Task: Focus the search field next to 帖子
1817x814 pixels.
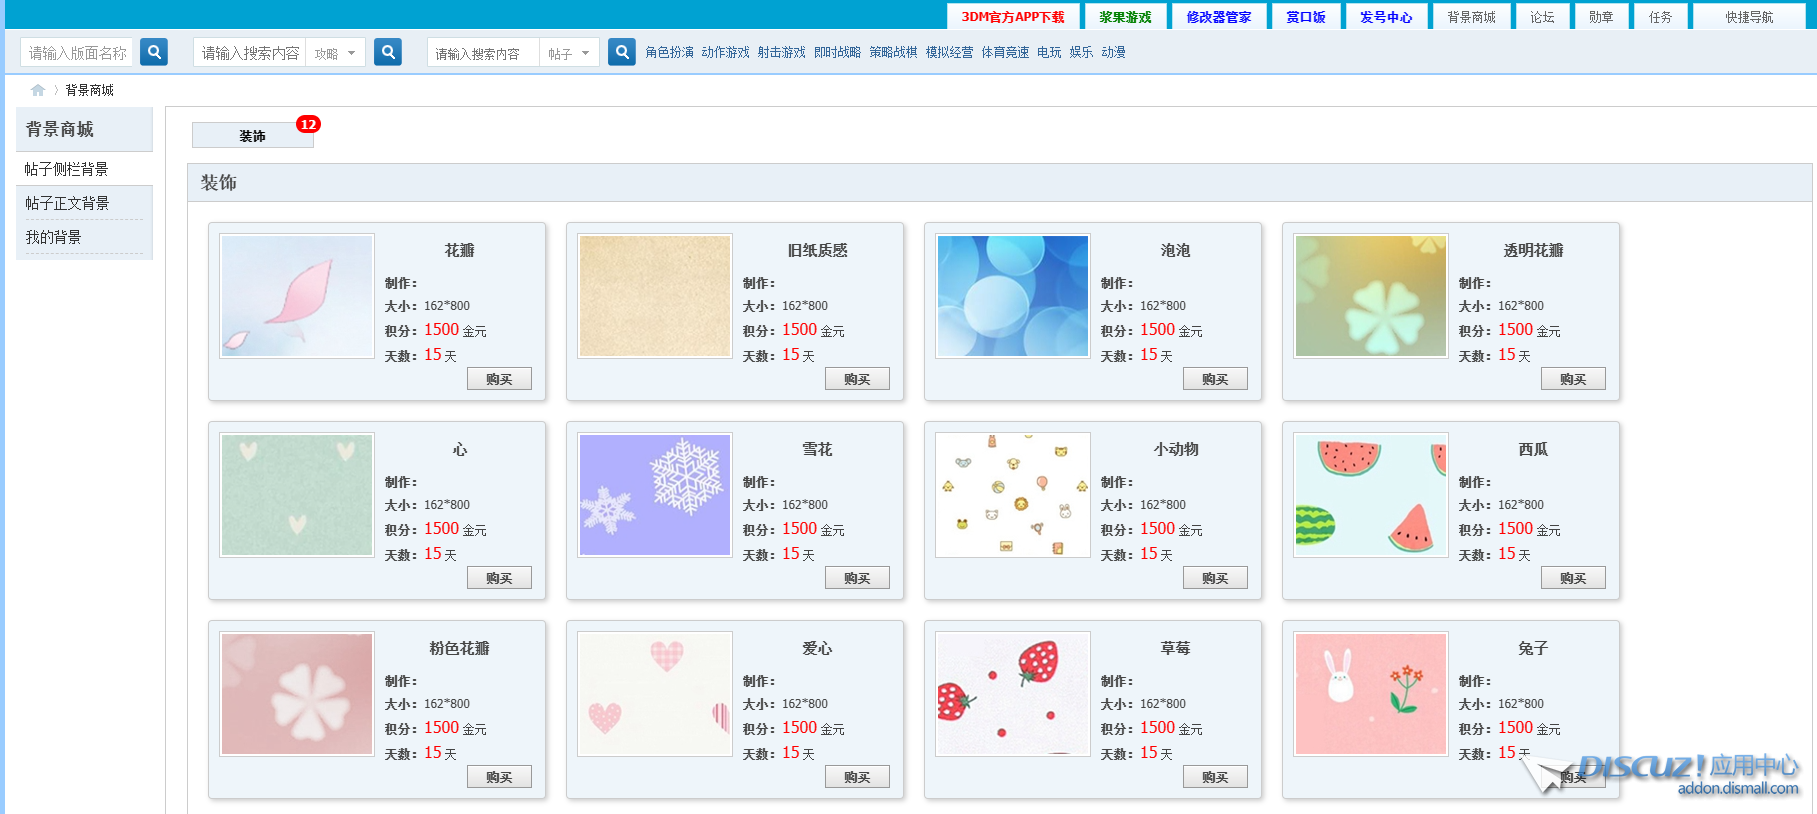Action: 484,53
